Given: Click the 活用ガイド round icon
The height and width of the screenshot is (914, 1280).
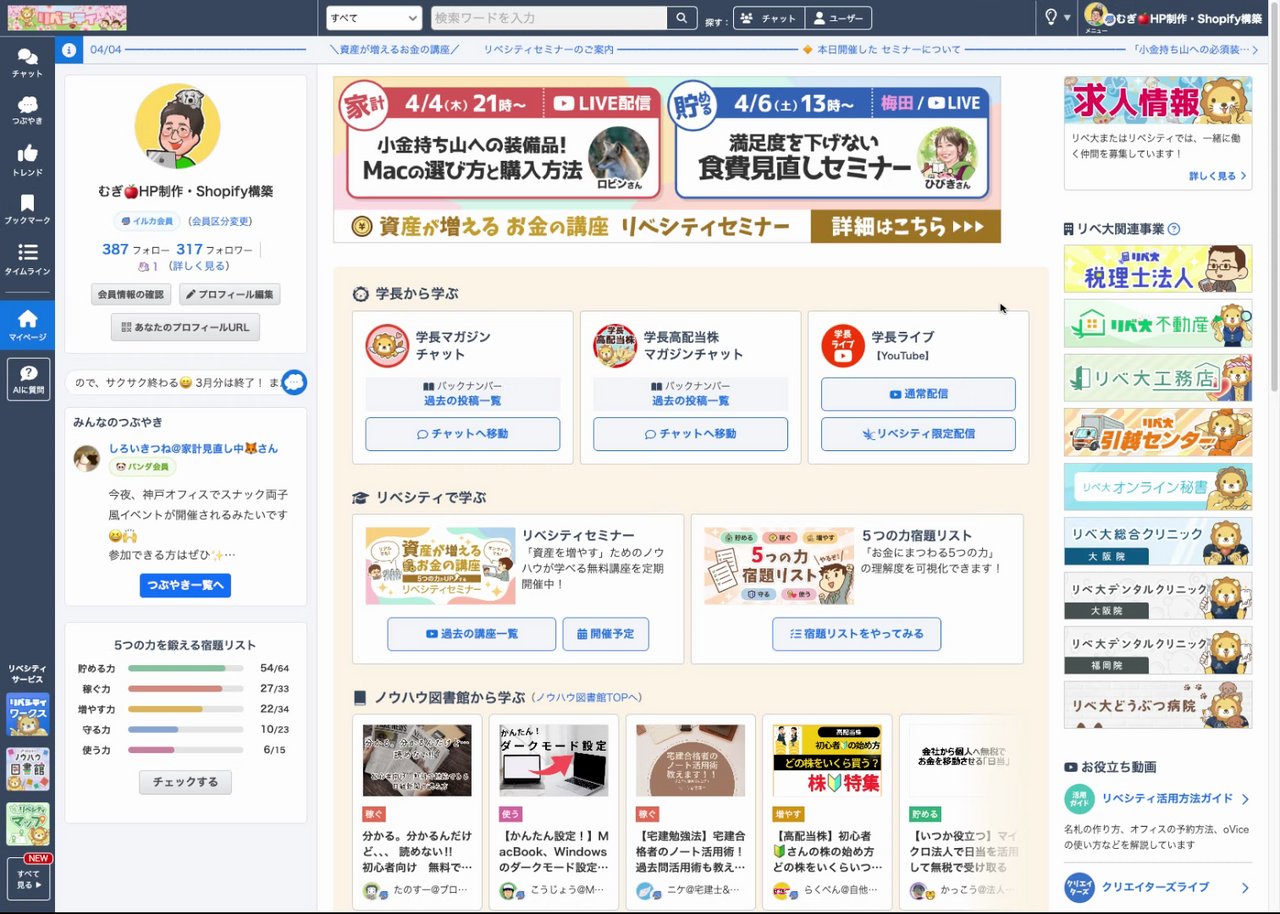Looking at the screenshot, I should click(x=1079, y=799).
